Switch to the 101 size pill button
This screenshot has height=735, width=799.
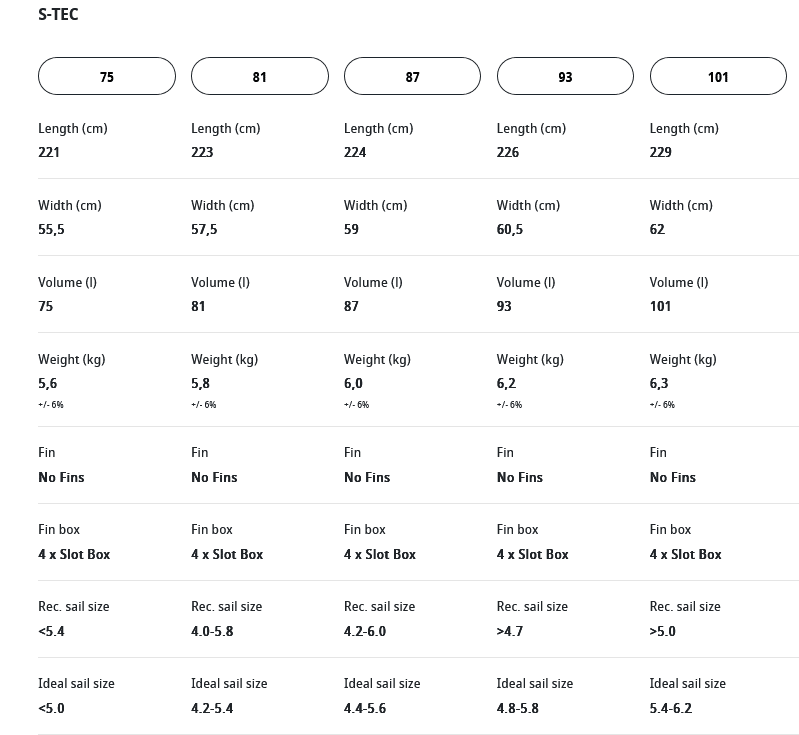718,77
